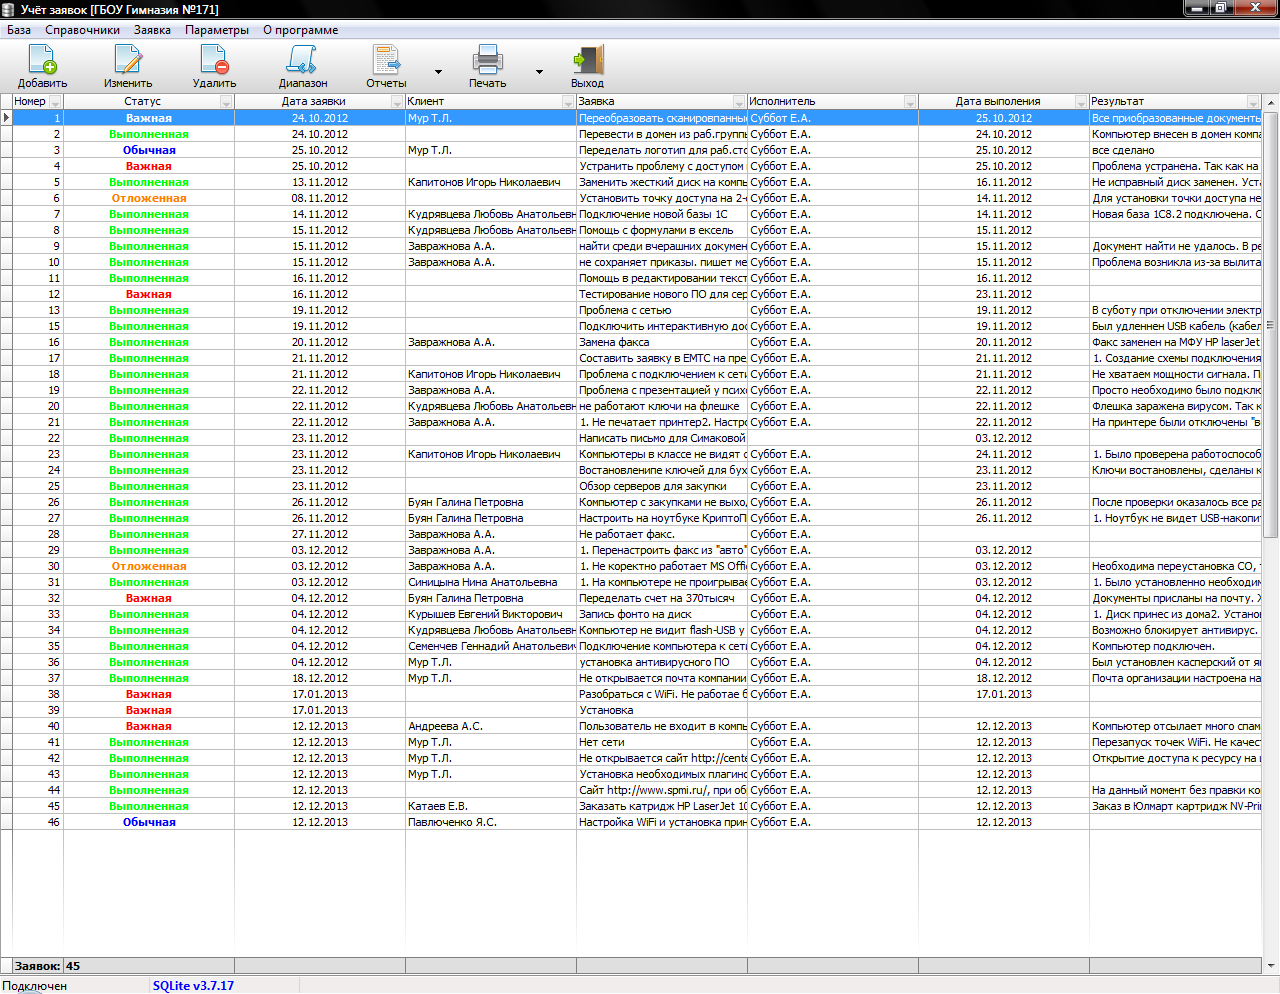This screenshot has width=1280, height=994.
Task: Select the 'Важная' status in row 12
Action: (149, 294)
